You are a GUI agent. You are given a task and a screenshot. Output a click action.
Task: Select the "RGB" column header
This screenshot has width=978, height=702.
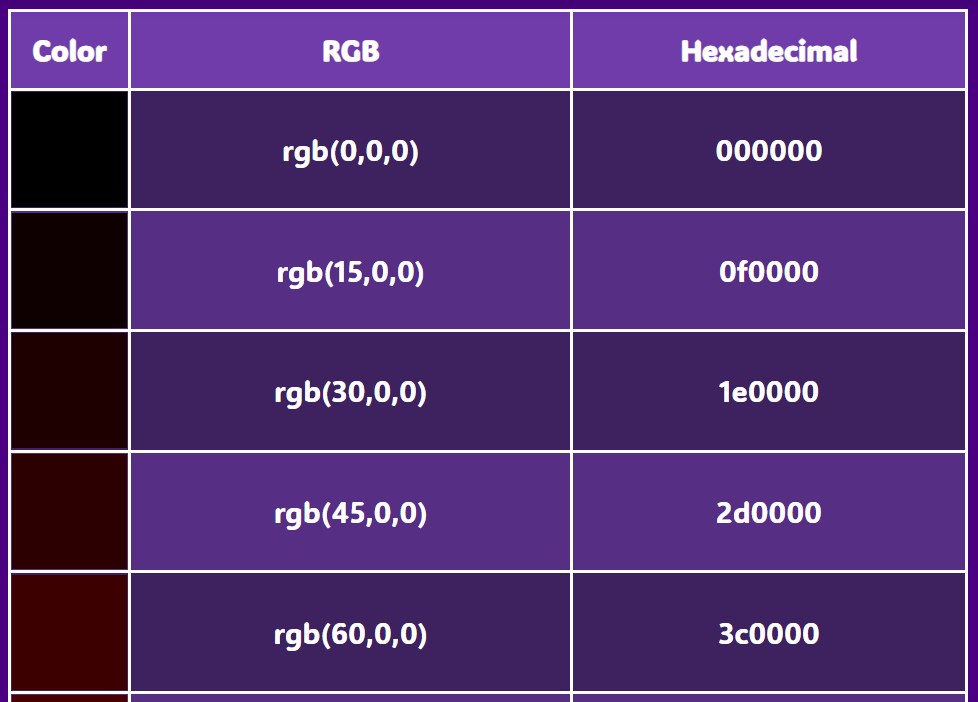coord(350,51)
